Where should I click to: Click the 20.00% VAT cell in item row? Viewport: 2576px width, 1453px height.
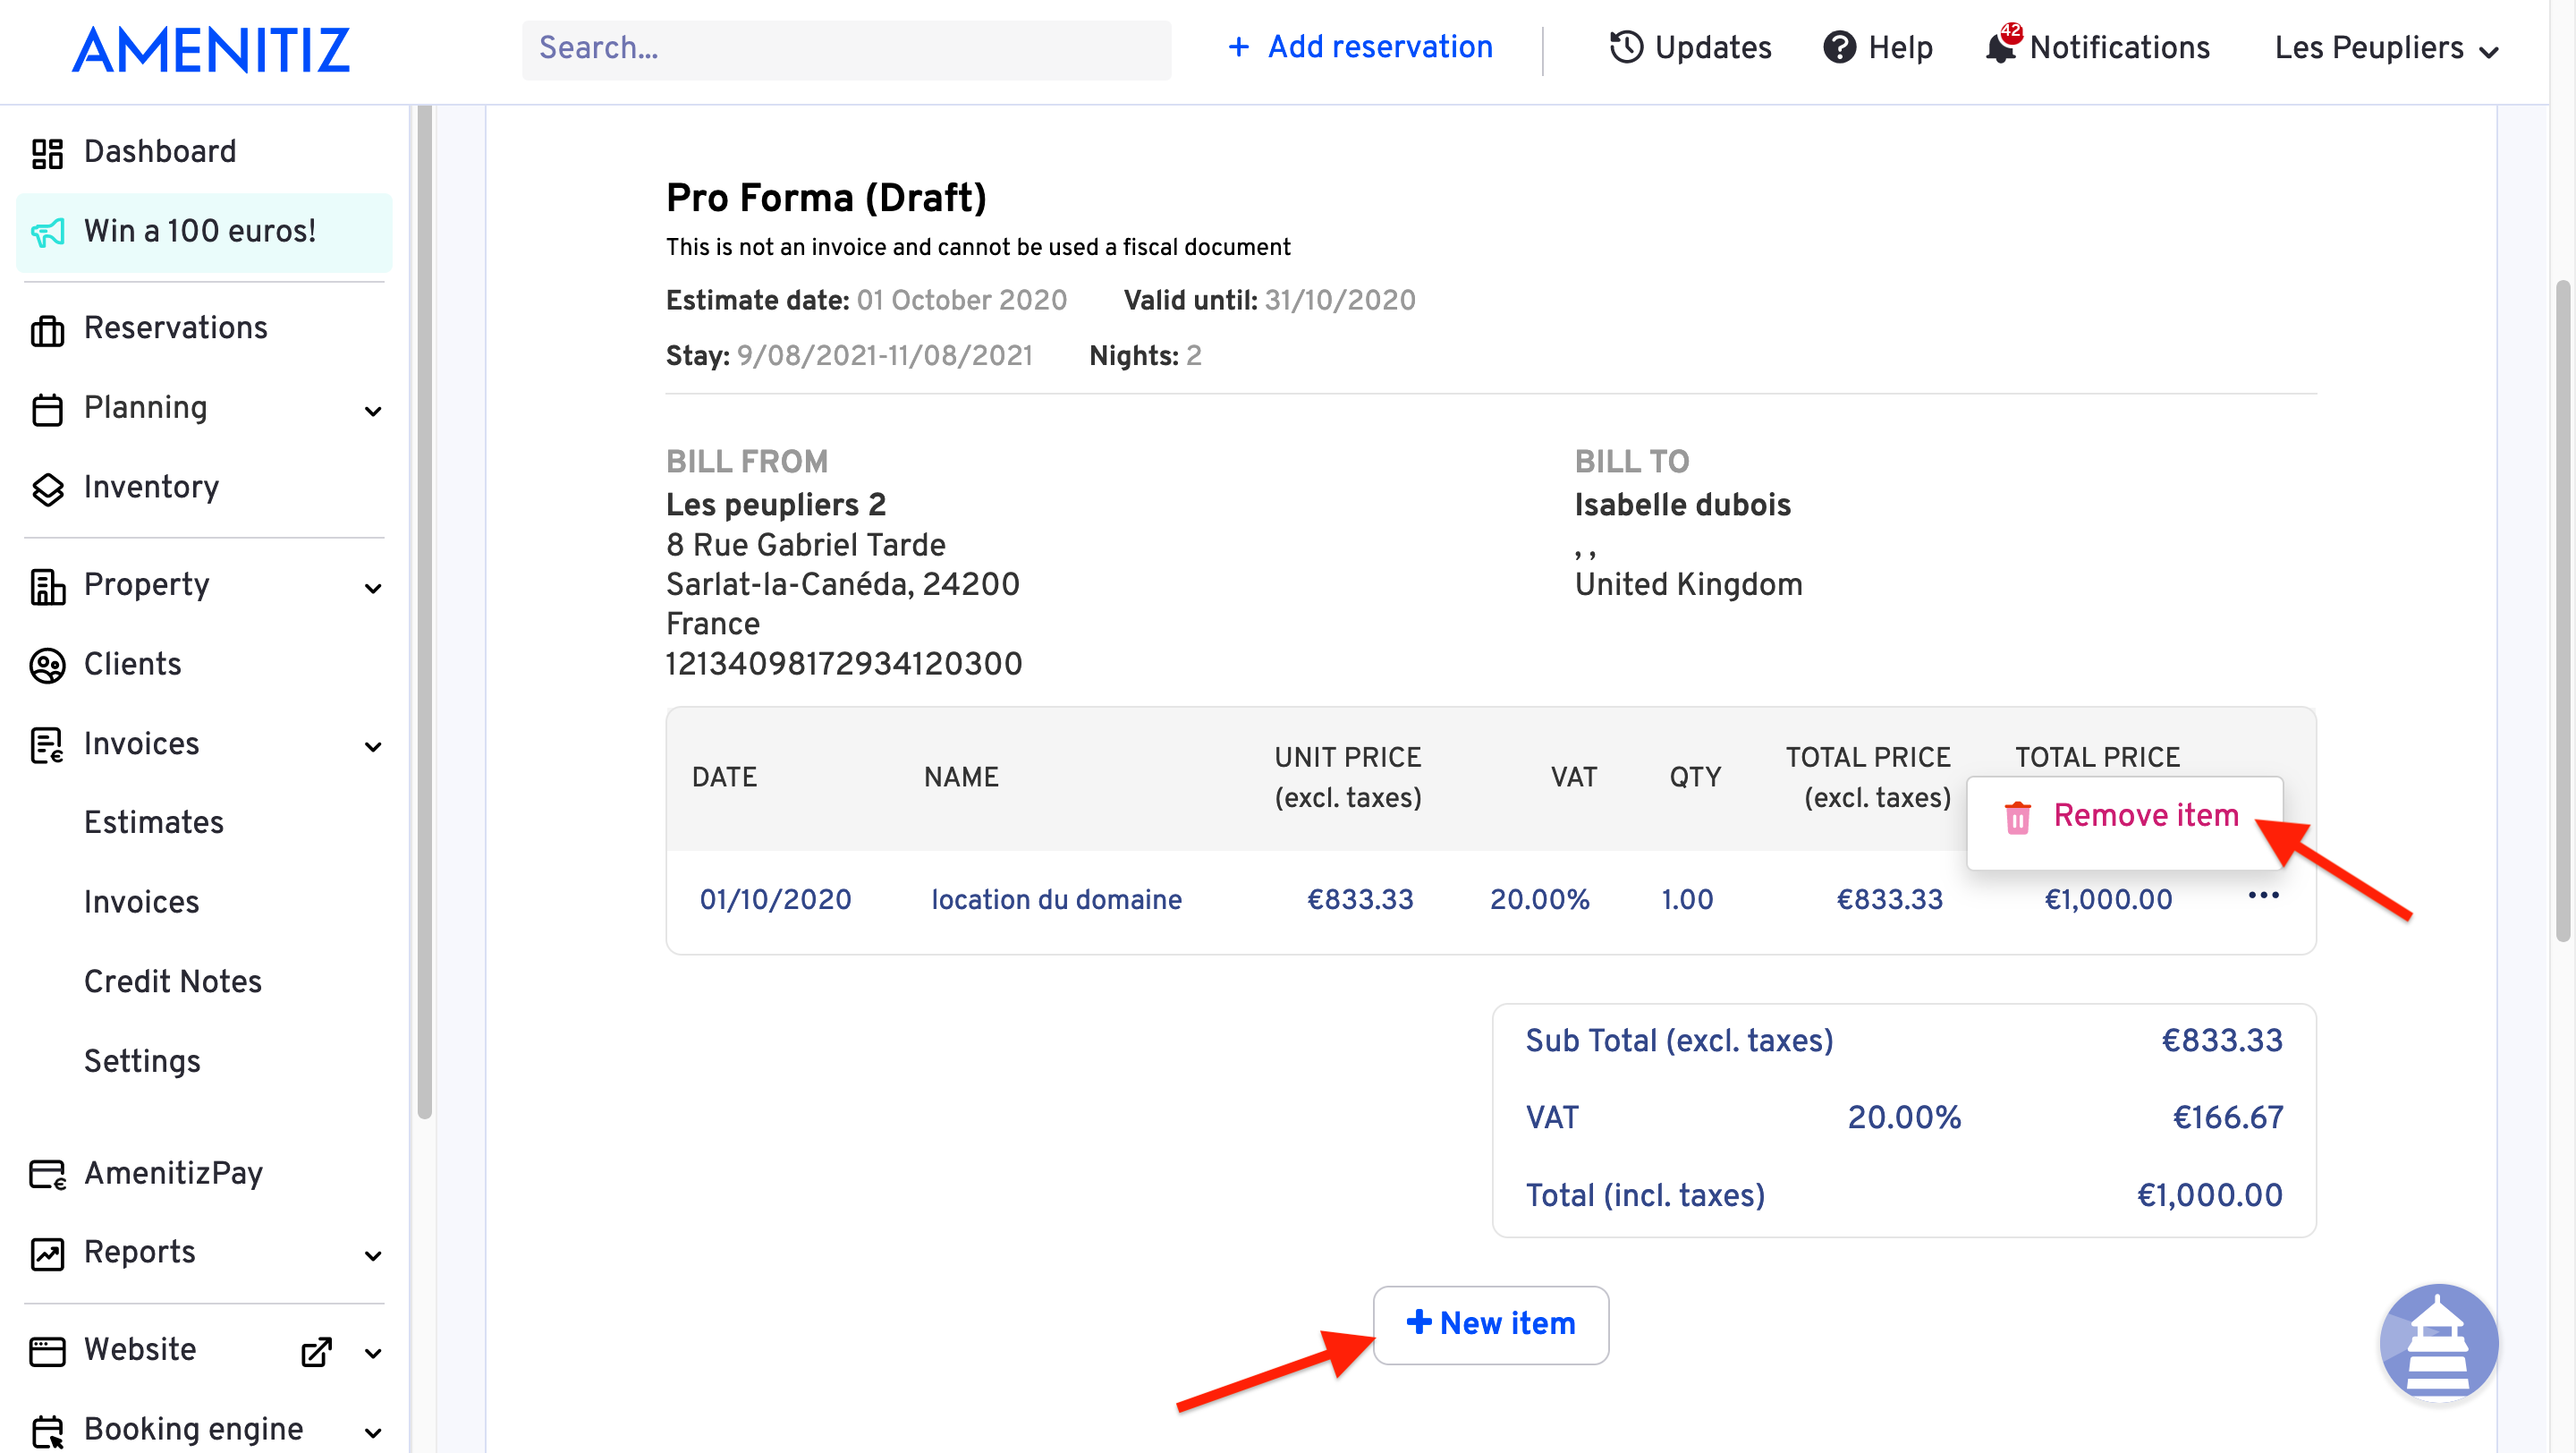(1539, 900)
